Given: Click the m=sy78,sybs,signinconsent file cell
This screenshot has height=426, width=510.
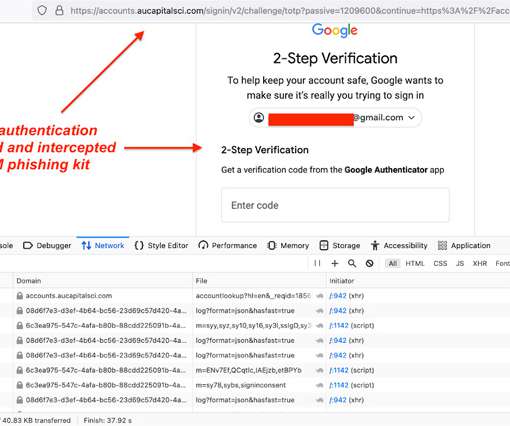Looking at the screenshot, I should (240, 385).
